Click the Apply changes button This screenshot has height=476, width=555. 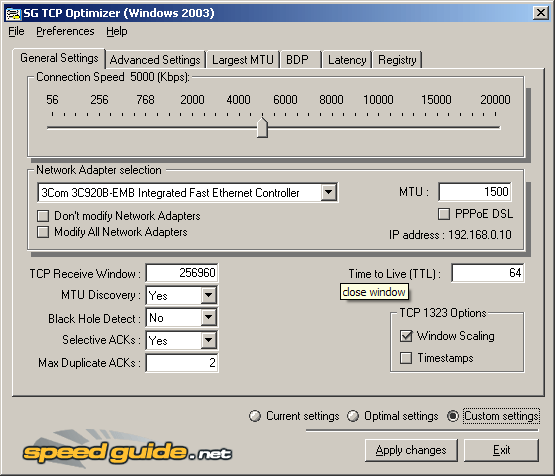coord(411,450)
